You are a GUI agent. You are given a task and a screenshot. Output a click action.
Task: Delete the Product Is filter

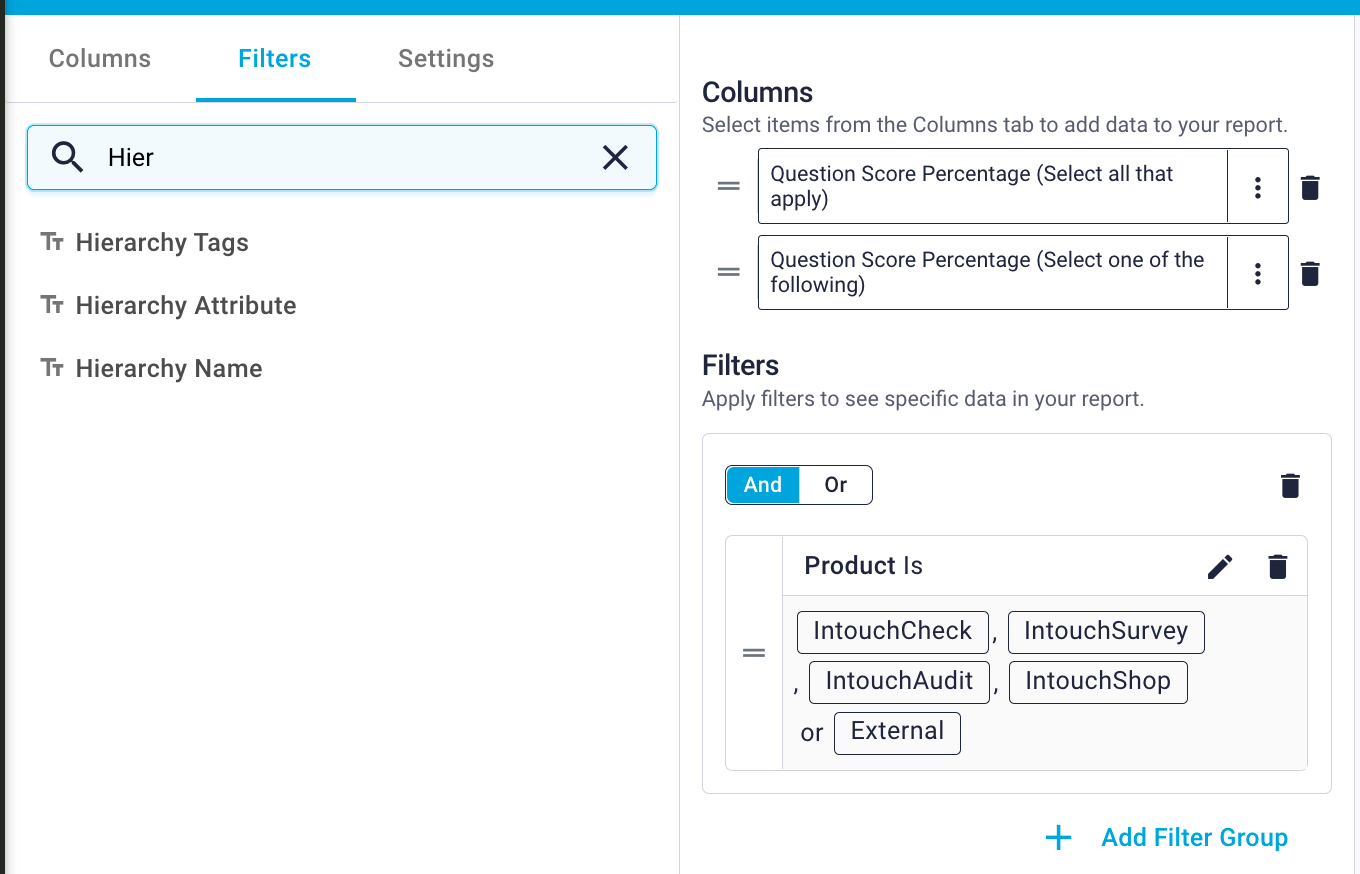click(1277, 567)
